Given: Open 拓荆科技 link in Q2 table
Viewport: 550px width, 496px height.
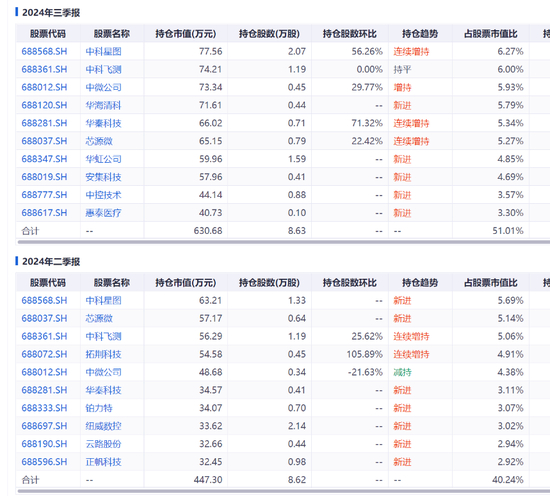Looking at the screenshot, I should (x=103, y=354).
